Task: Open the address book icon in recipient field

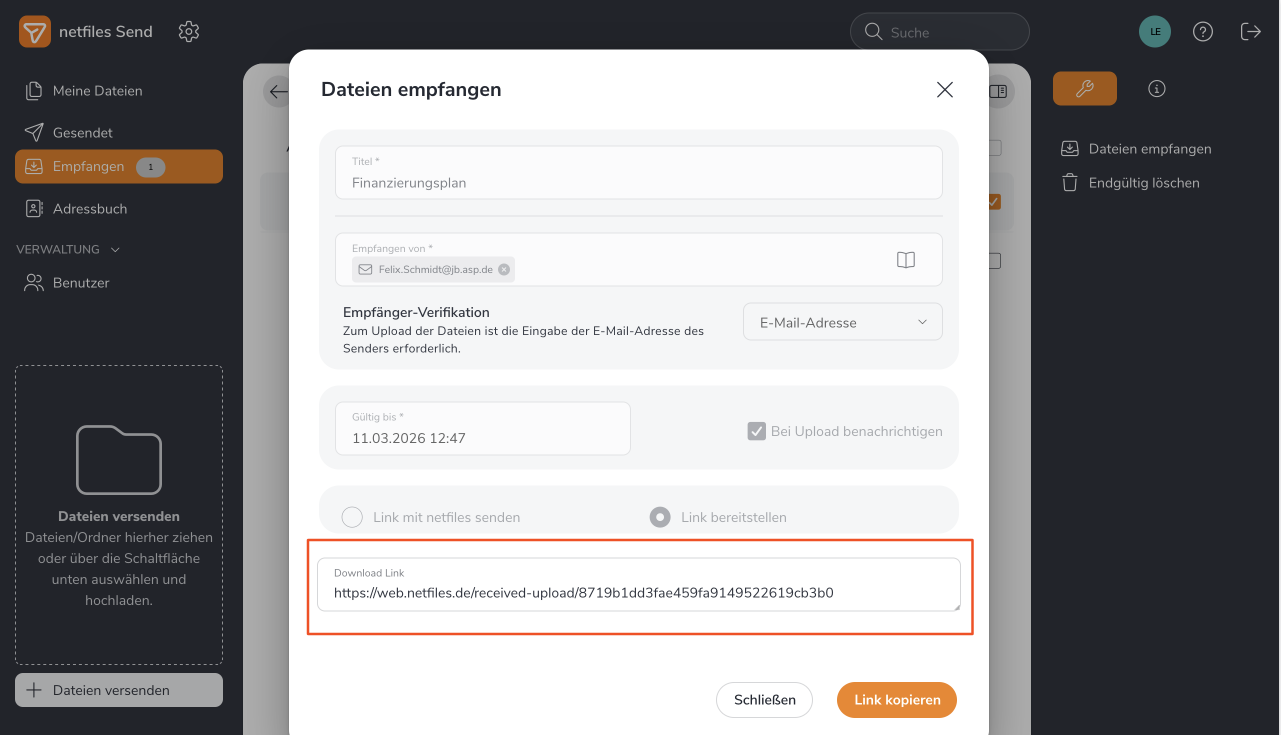Action: pyautogui.click(x=905, y=260)
